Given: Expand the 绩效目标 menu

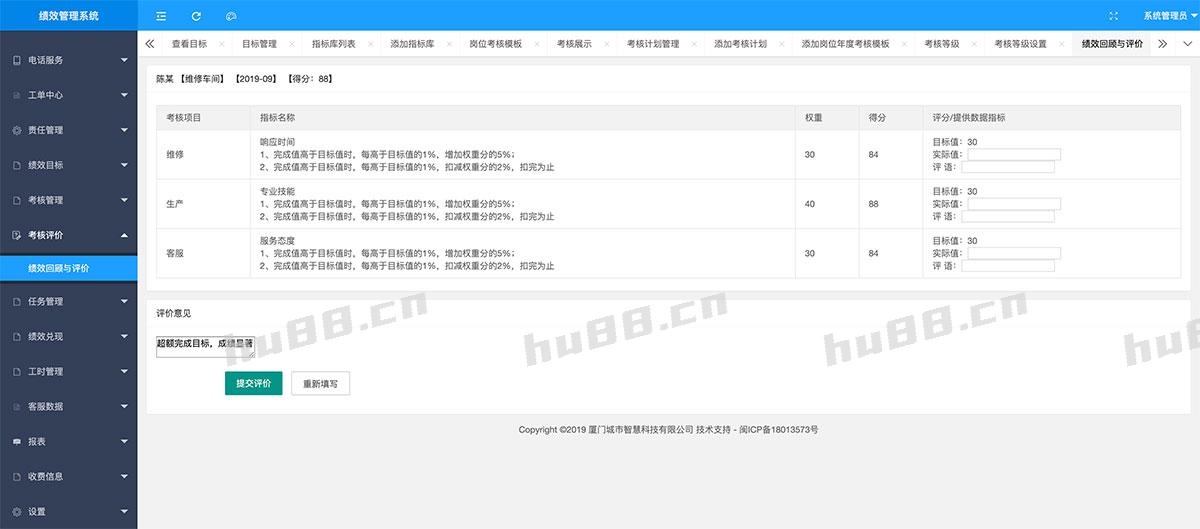Looking at the screenshot, I should point(124,165).
